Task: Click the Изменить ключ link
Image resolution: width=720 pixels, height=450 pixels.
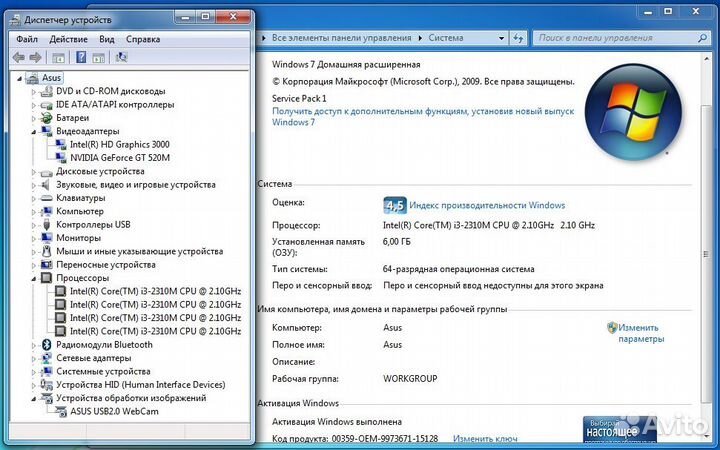Action: 484,438
